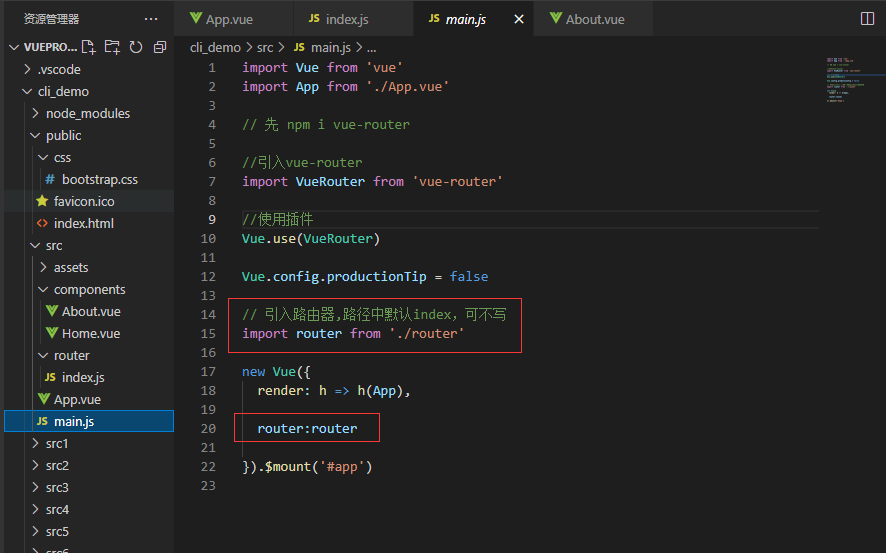The height and width of the screenshot is (553, 886).
Task: Click line number 17 in the gutter
Action: [208, 372]
